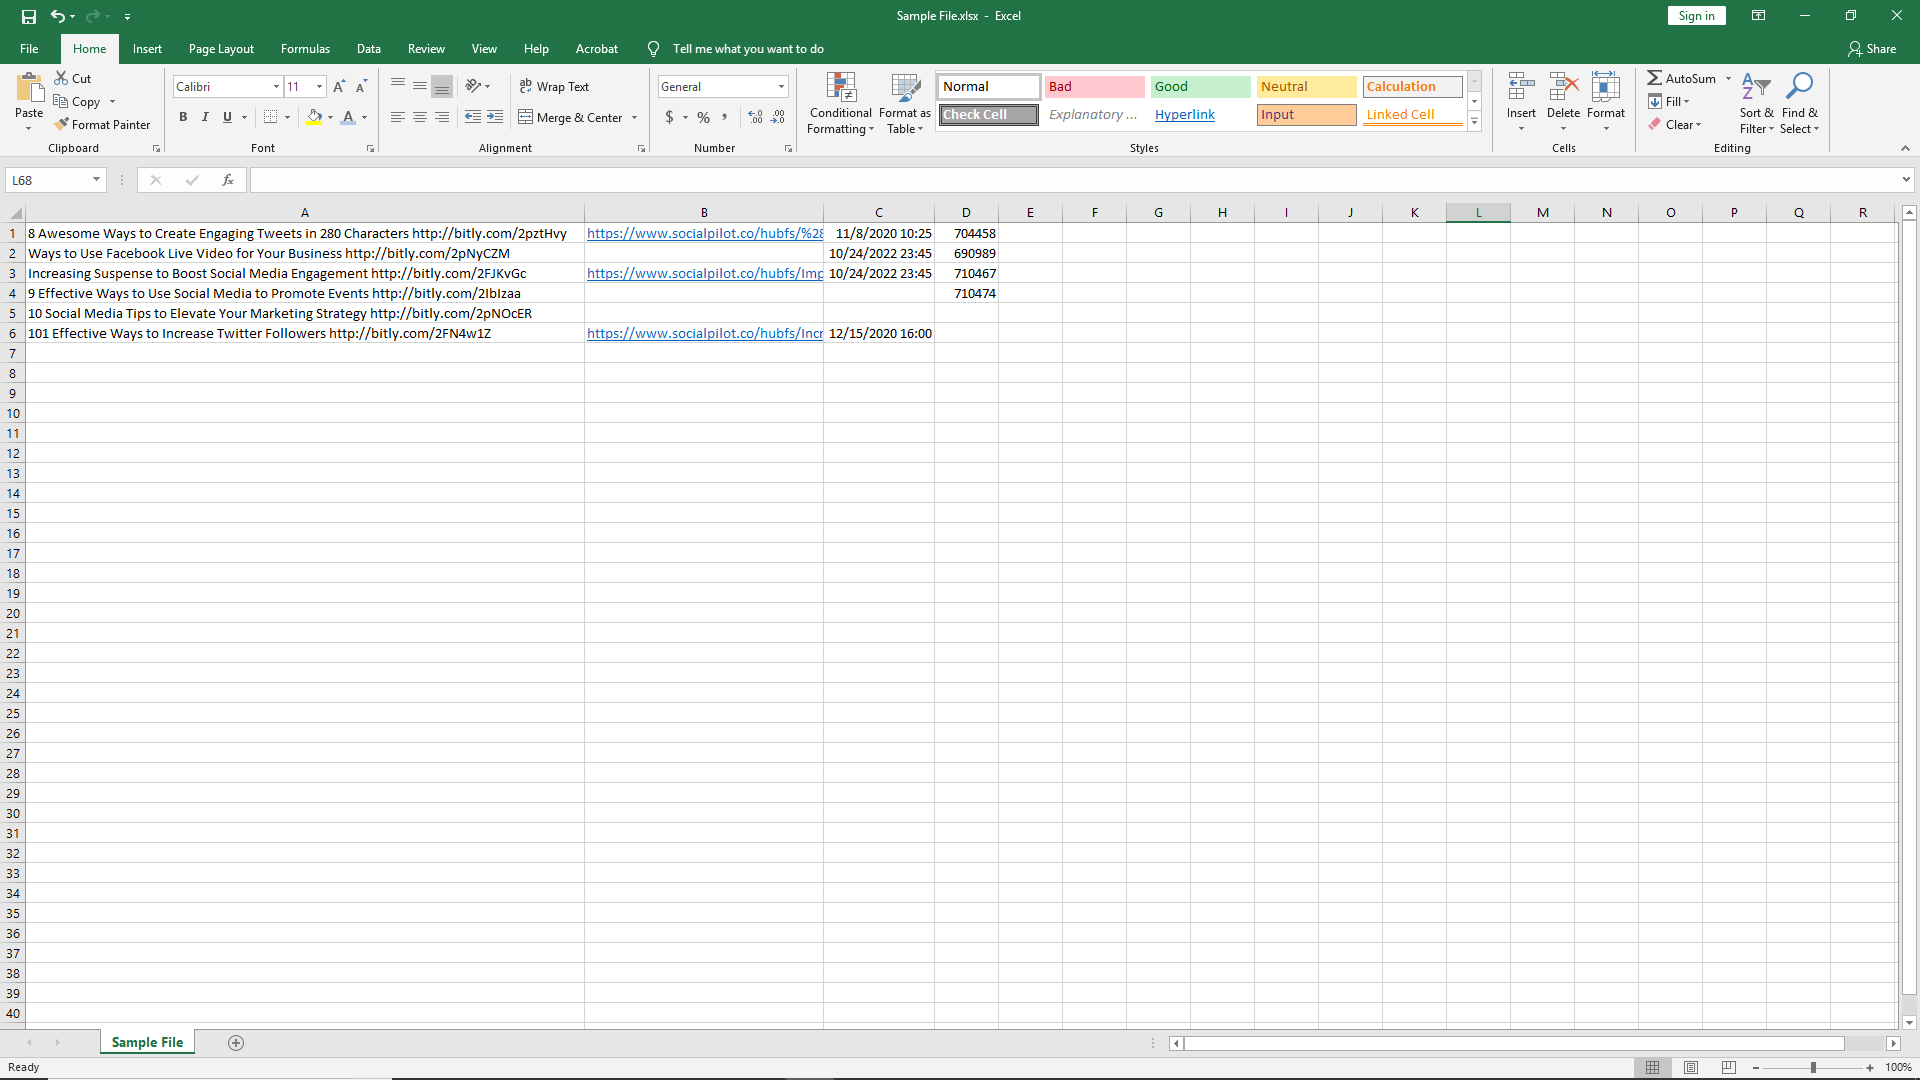1920x1080 pixels.
Task: Open the Name Box dropdown arrow
Action: click(96, 180)
